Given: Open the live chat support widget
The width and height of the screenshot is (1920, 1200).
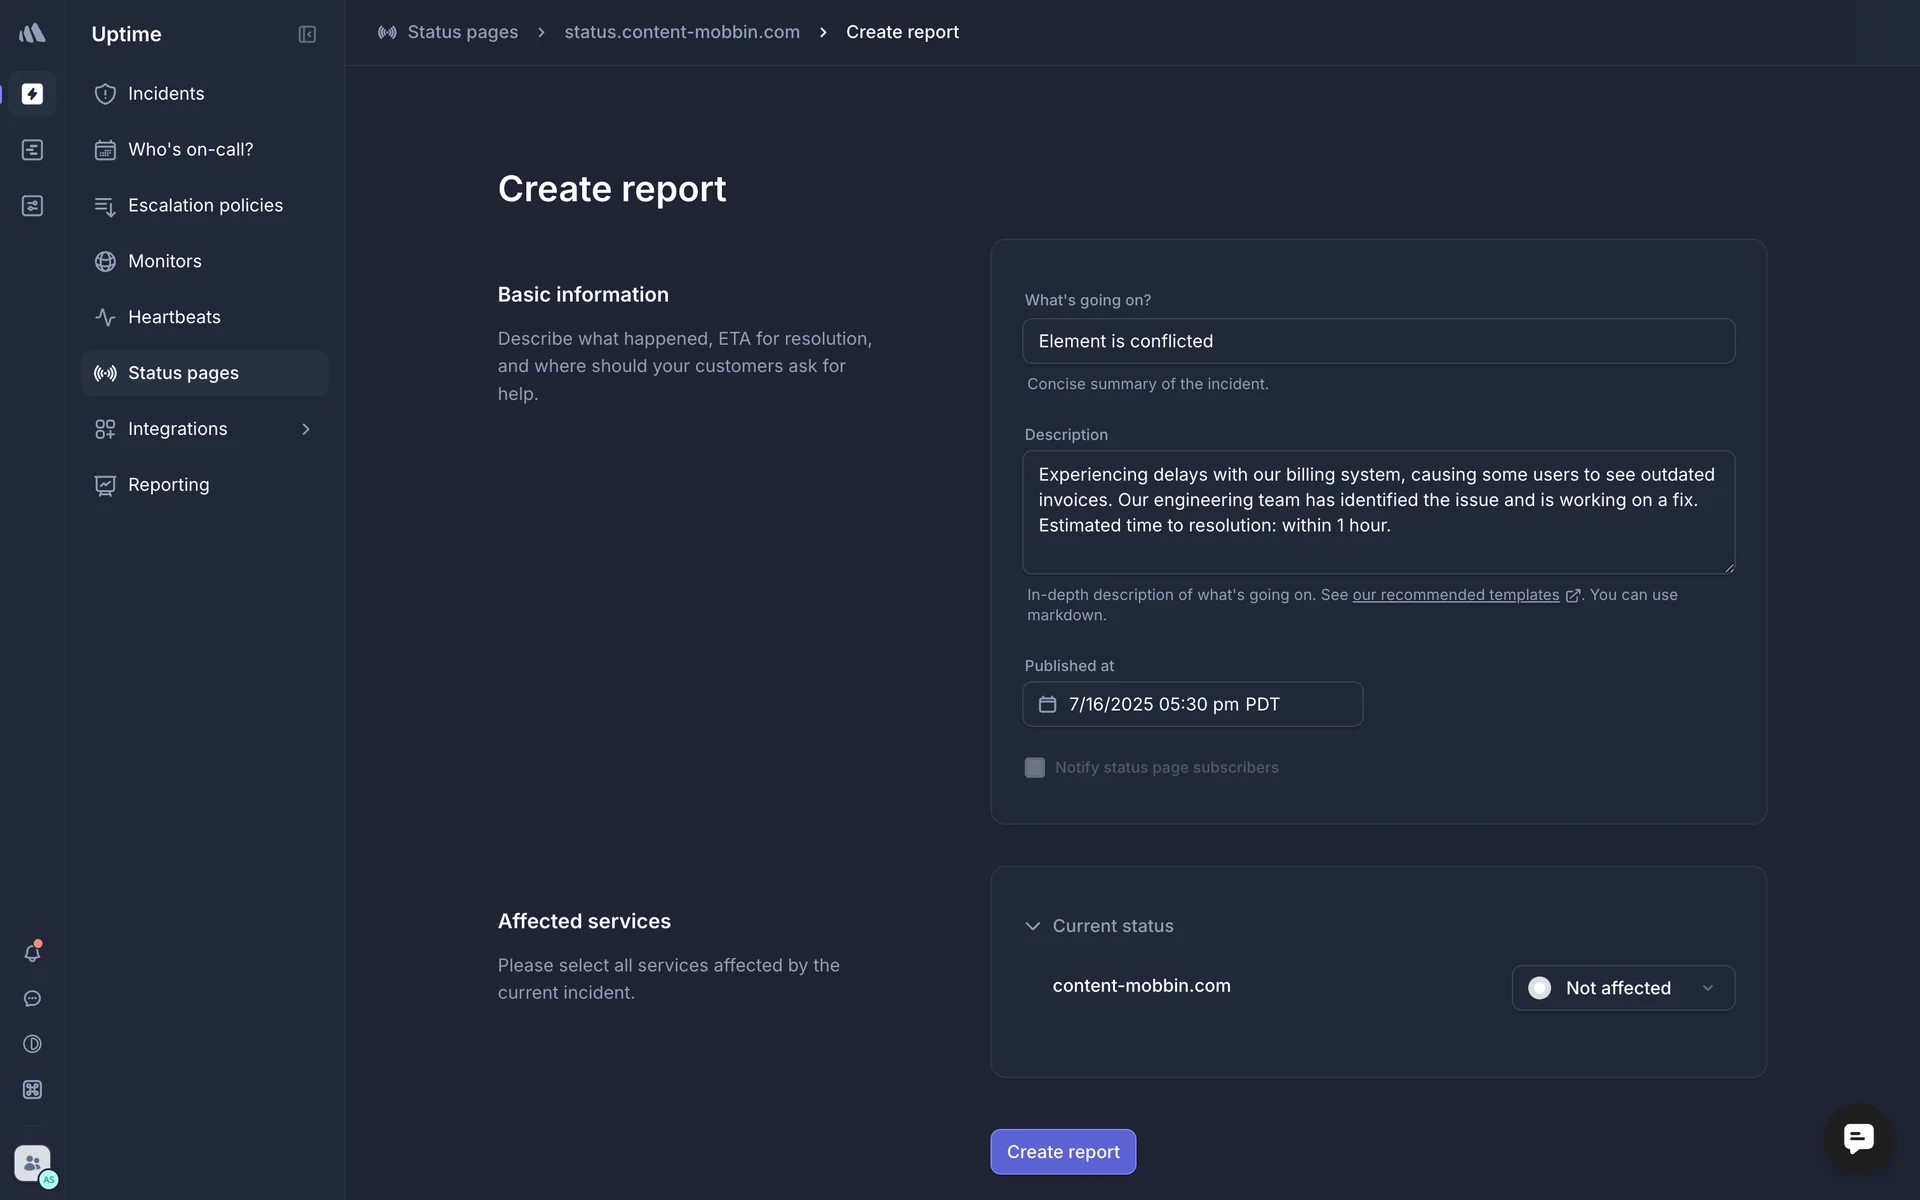Looking at the screenshot, I should click(1858, 1138).
